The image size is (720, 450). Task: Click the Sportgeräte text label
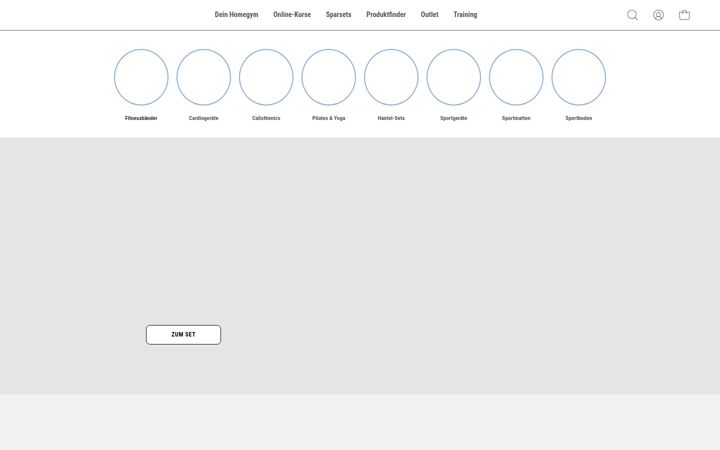click(453, 118)
